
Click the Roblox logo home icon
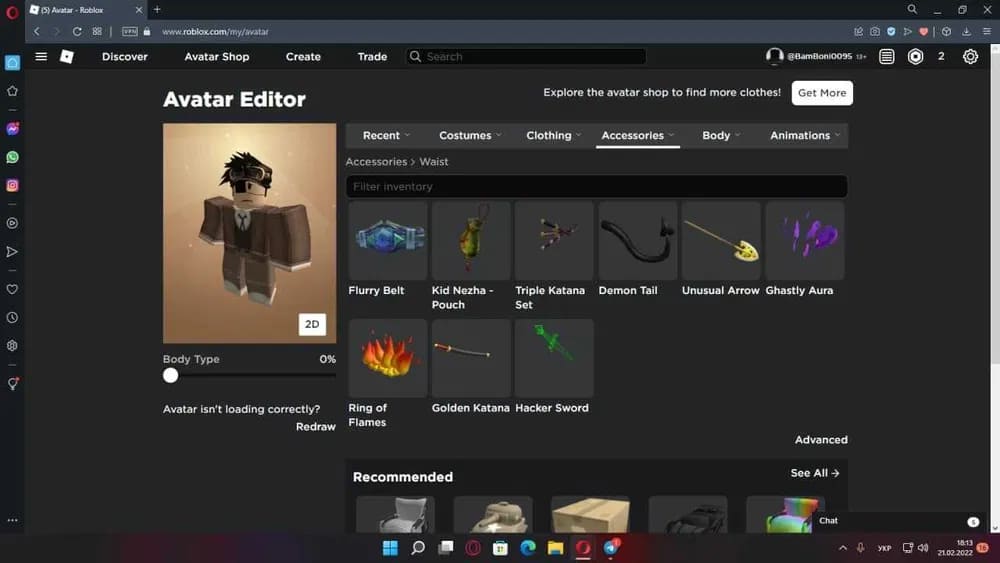tap(67, 57)
